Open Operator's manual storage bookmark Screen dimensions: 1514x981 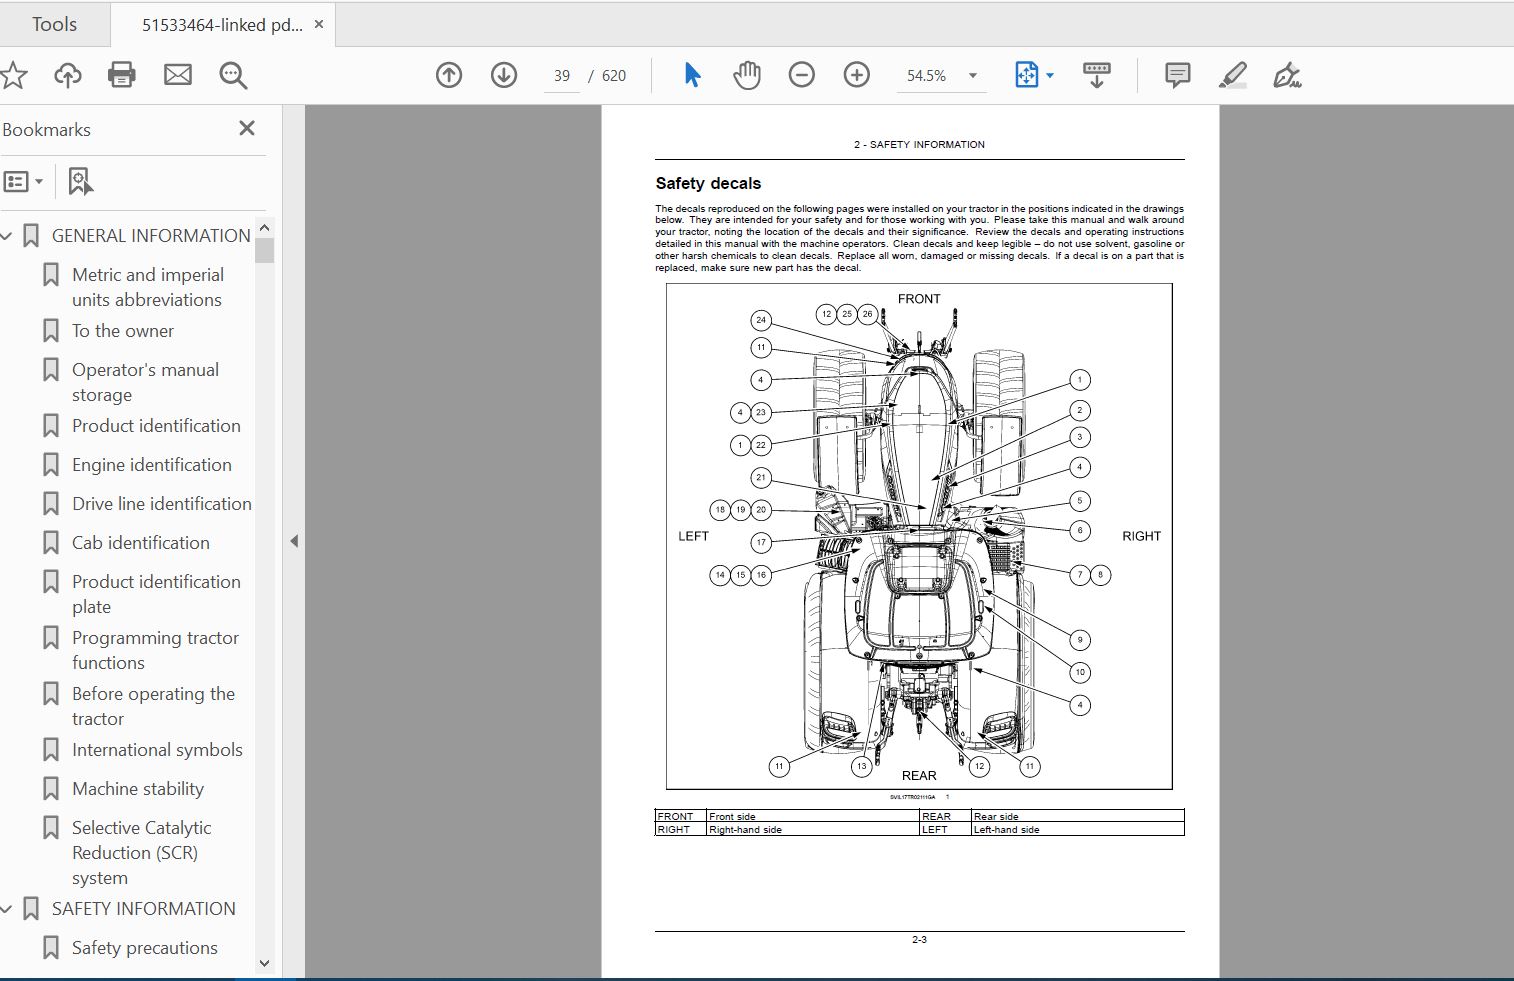(145, 382)
